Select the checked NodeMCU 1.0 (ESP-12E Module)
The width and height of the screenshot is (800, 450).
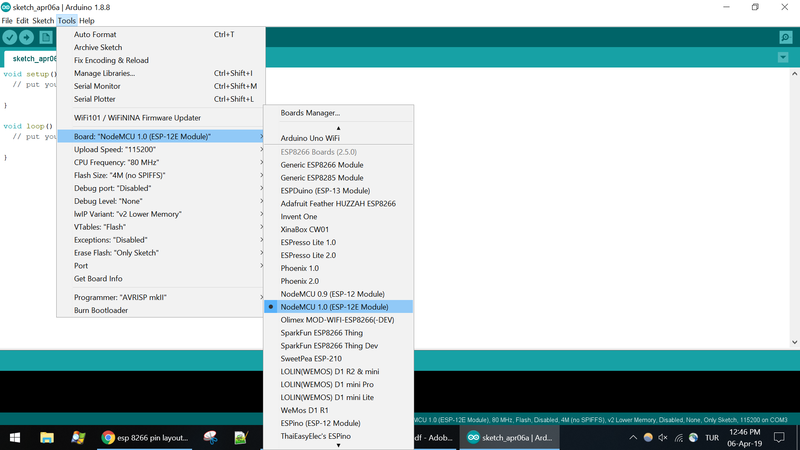tap(338, 307)
